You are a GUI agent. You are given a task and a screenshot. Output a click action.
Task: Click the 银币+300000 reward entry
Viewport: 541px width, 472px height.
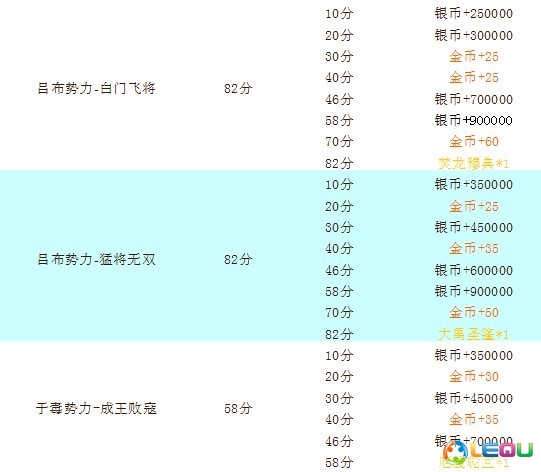click(473, 35)
